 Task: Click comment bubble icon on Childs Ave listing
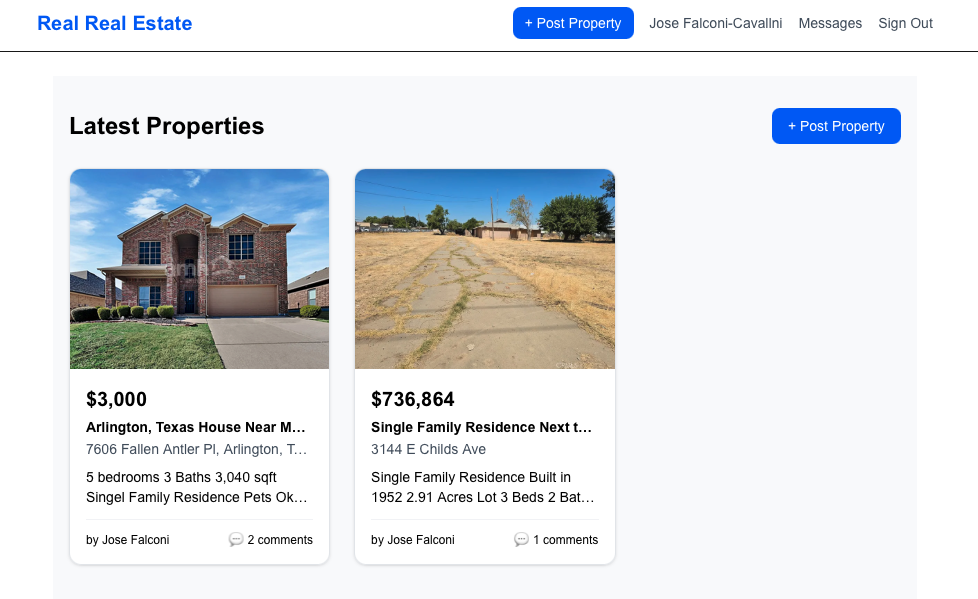point(521,540)
